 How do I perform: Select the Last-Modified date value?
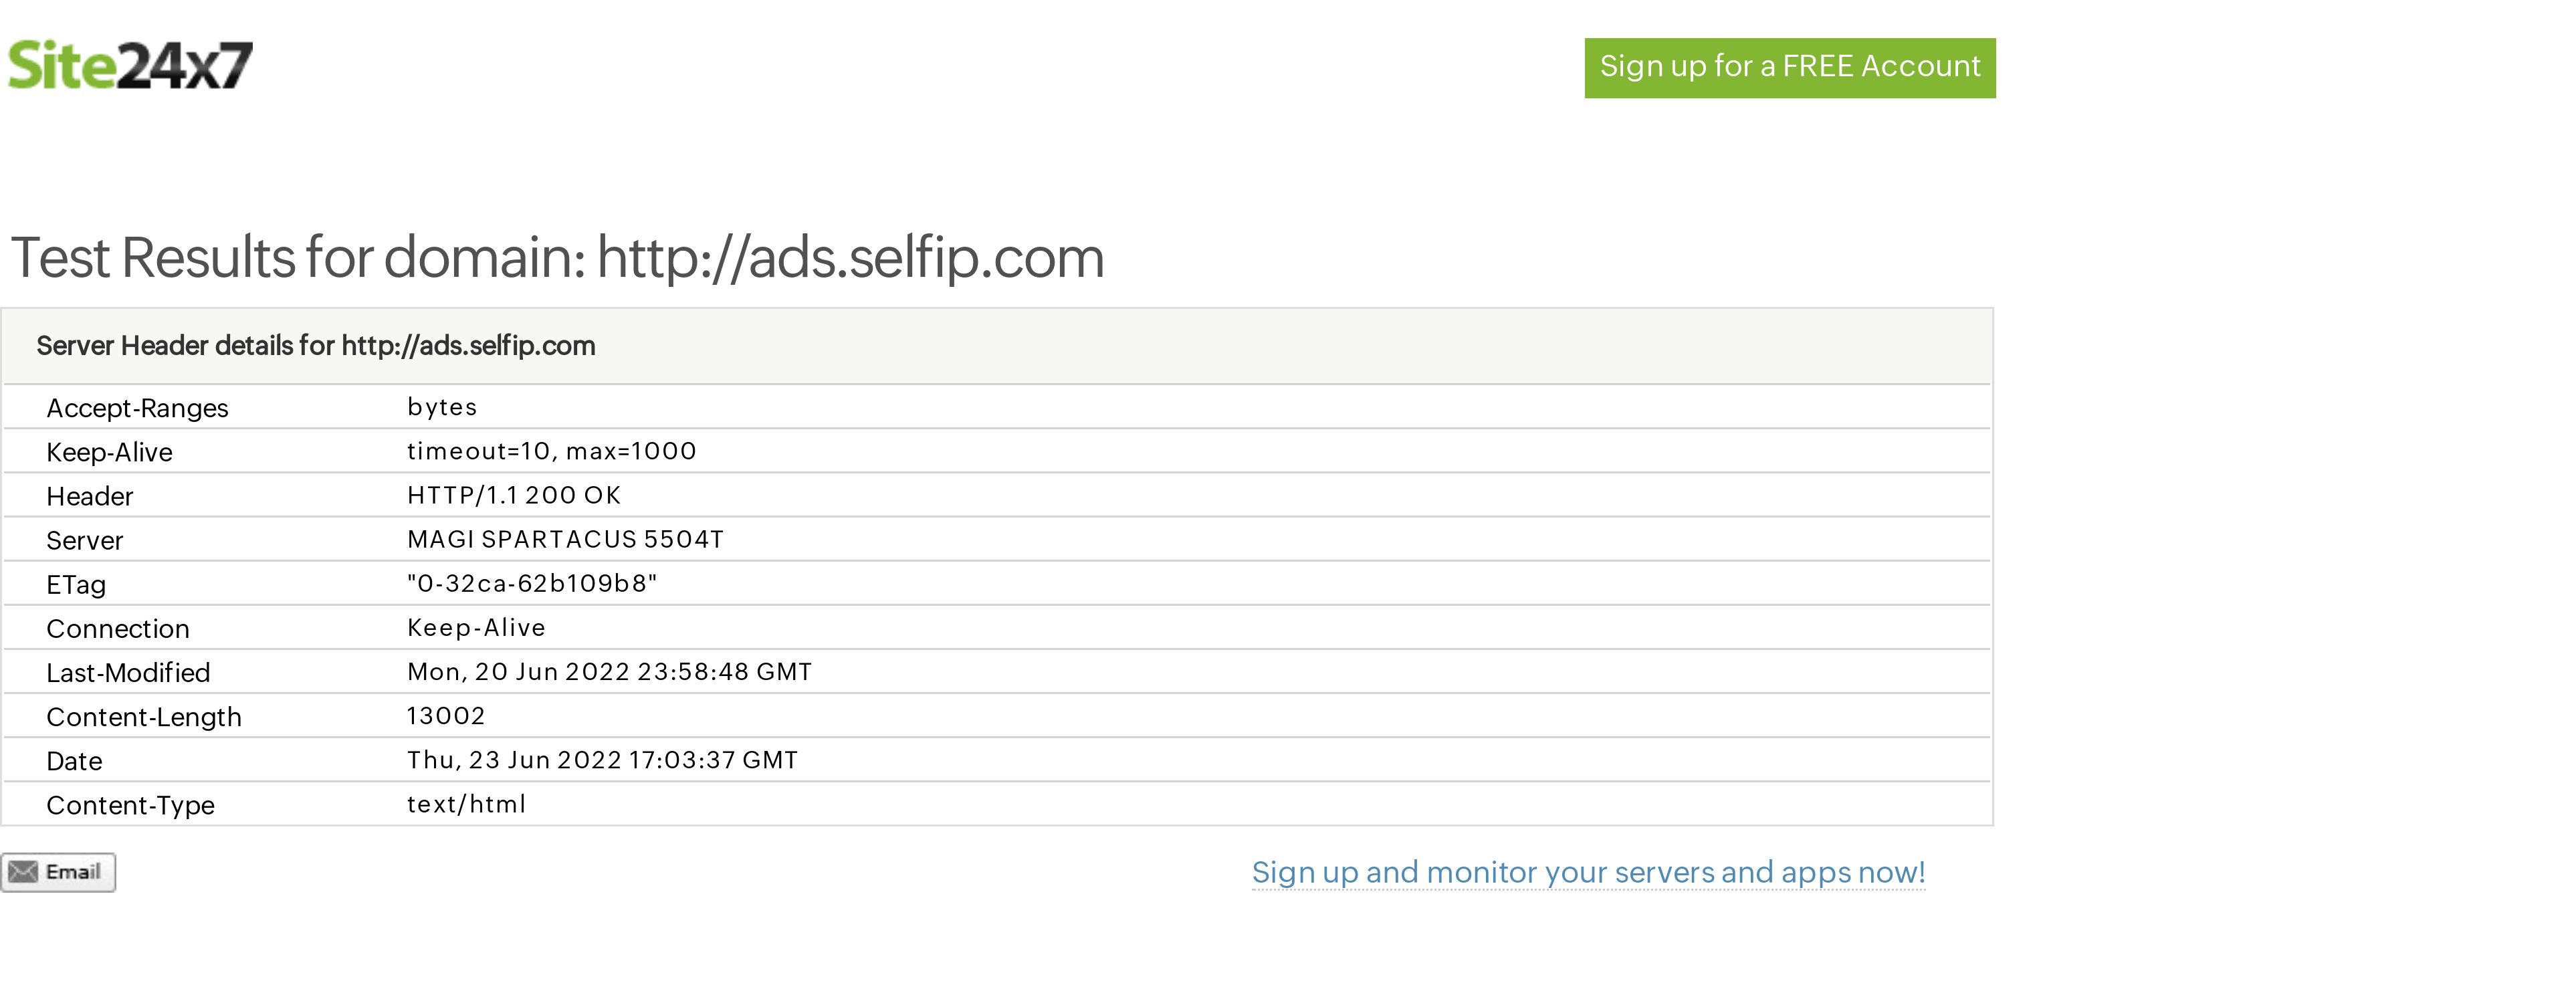coord(609,672)
